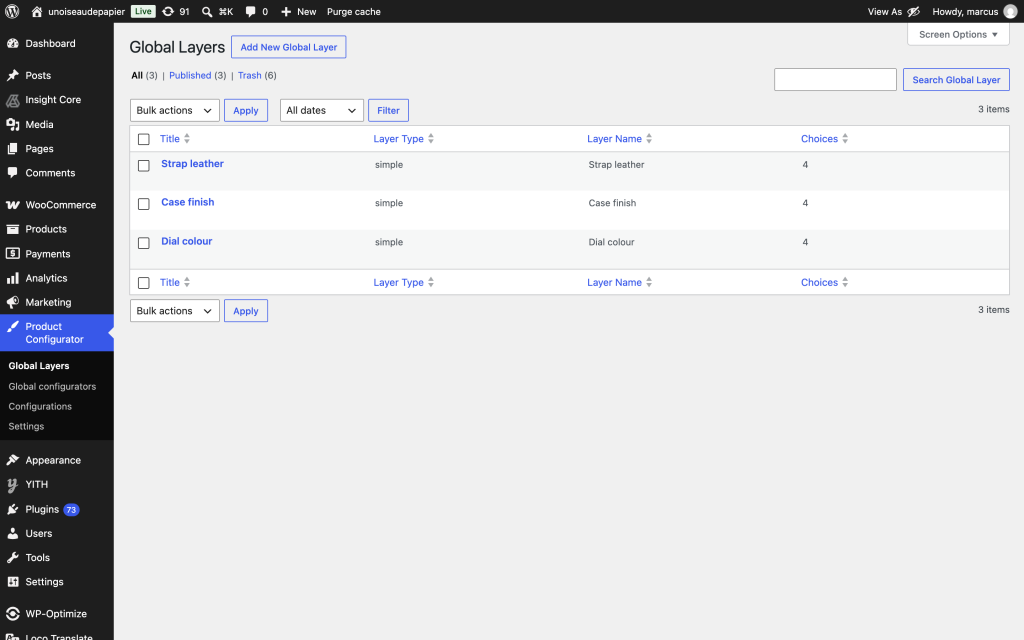The width and height of the screenshot is (1024, 640).
Task: Click the Posts pin icon
Action: tap(12, 75)
